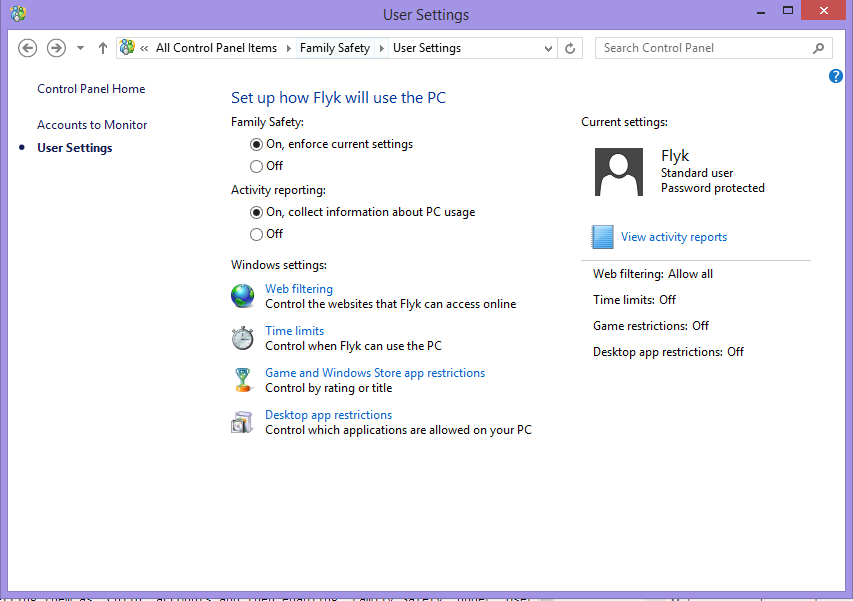Click the Time limits clock icon
This screenshot has height=601, width=853.
pyautogui.click(x=243, y=338)
